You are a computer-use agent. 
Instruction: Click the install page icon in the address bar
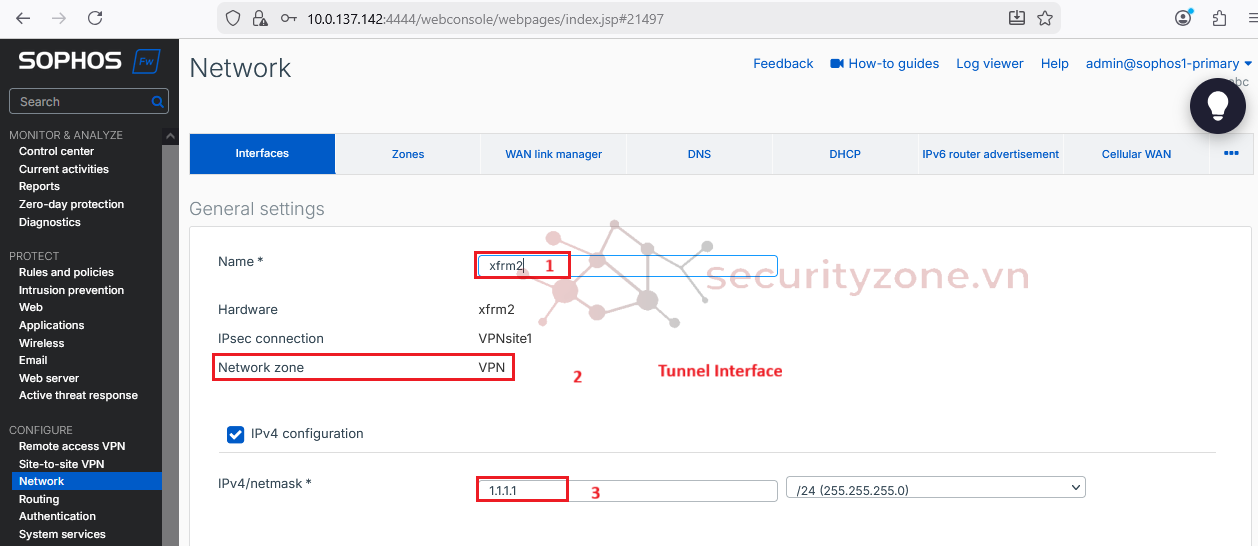(1017, 18)
